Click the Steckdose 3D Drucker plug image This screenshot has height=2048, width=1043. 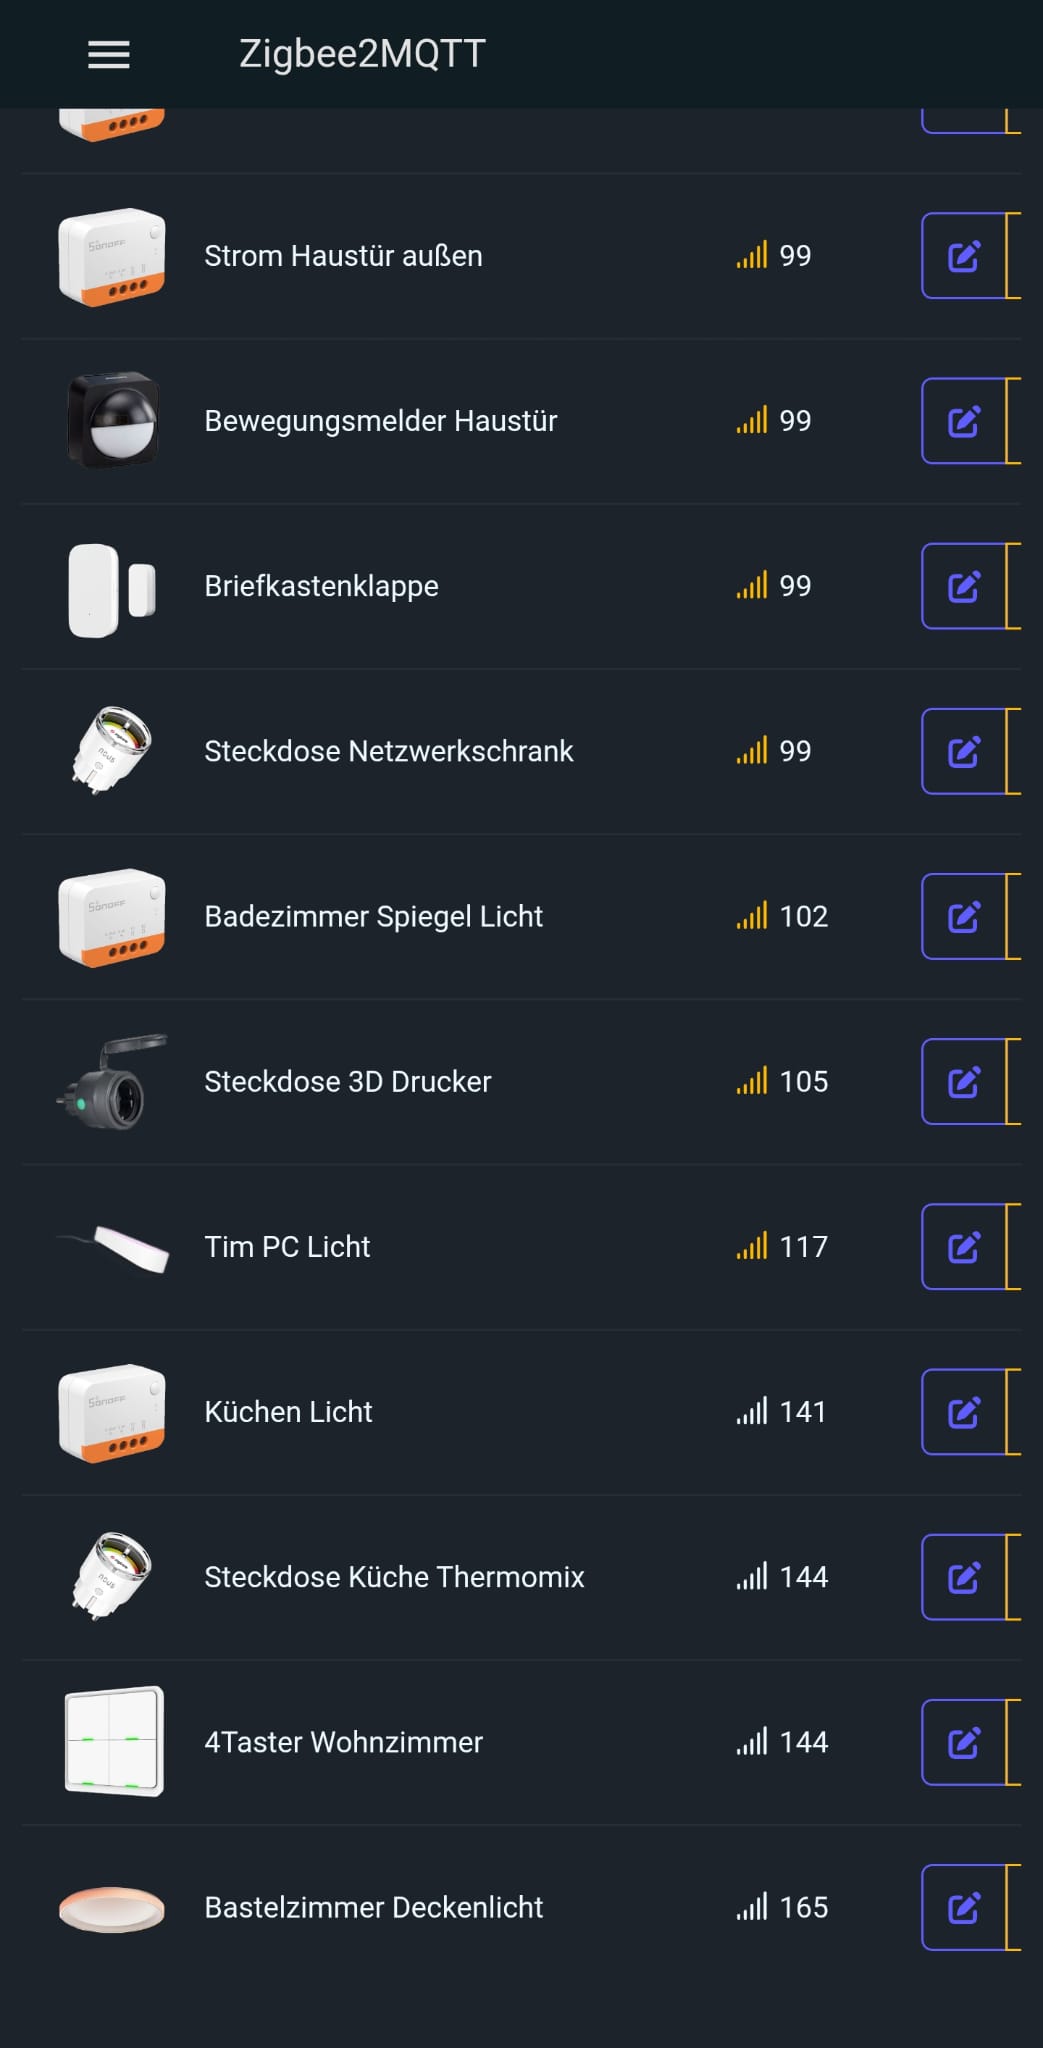click(x=112, y=1082)
